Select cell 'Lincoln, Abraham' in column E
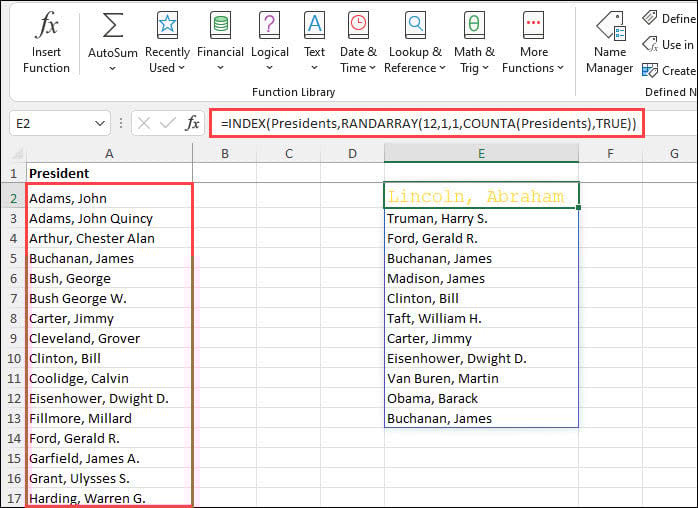698x508 pixels. tap(481, 195)
